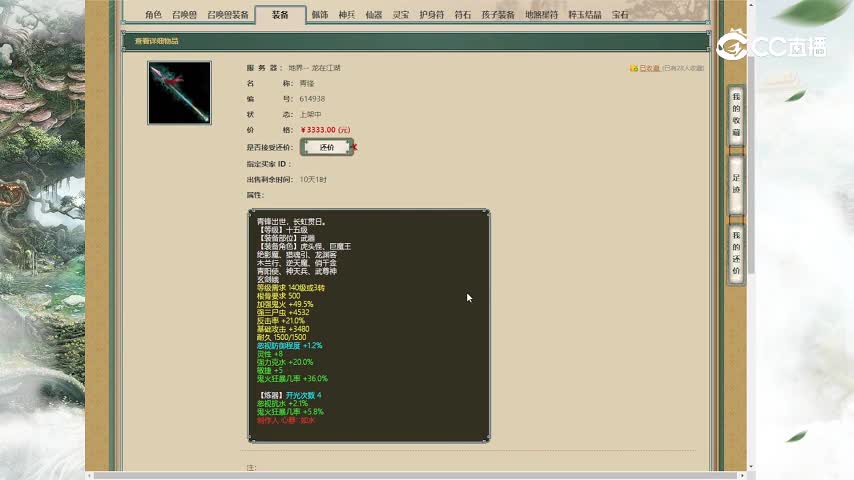Click the CC直播 logo

click(771, 46)
